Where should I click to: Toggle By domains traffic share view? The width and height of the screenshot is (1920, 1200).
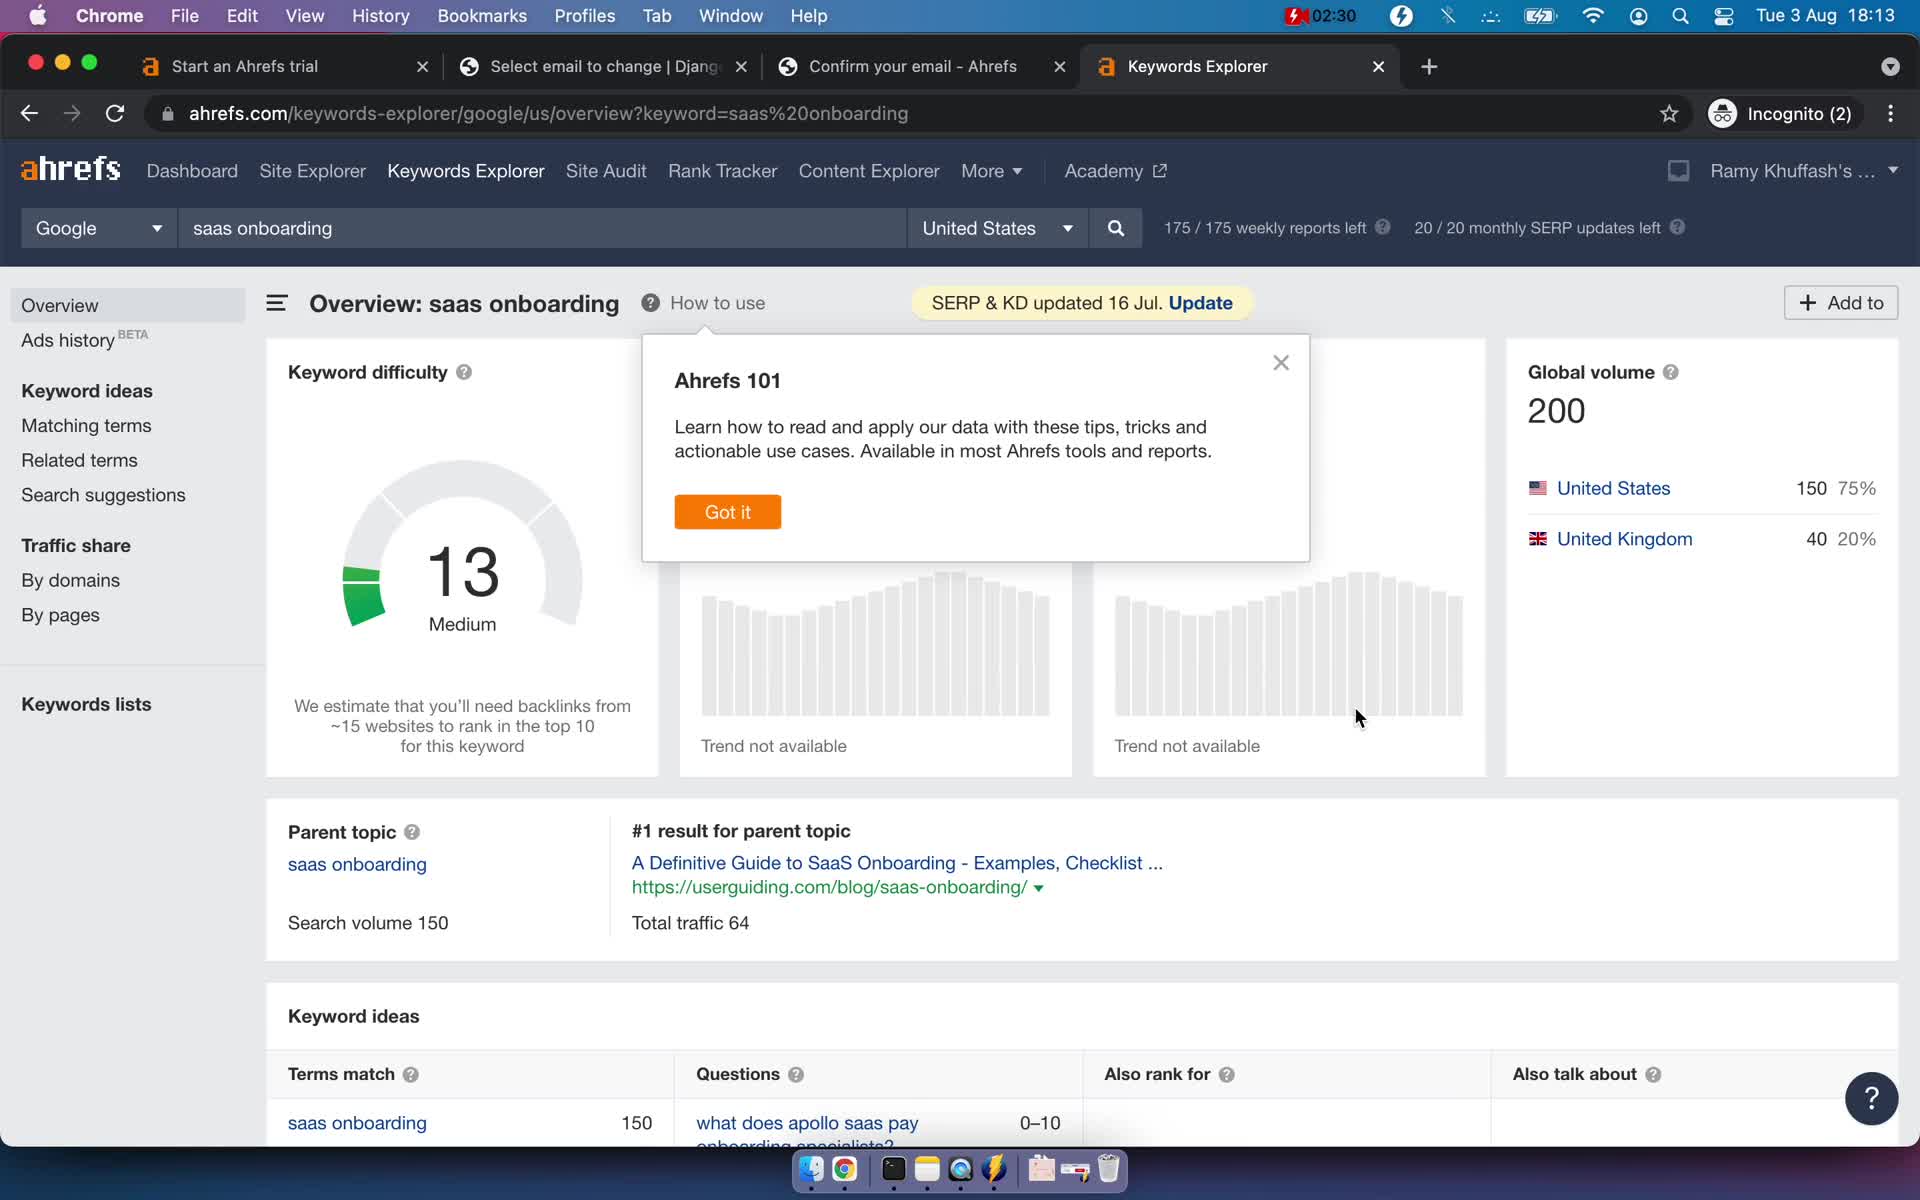(x=70, y=579)
